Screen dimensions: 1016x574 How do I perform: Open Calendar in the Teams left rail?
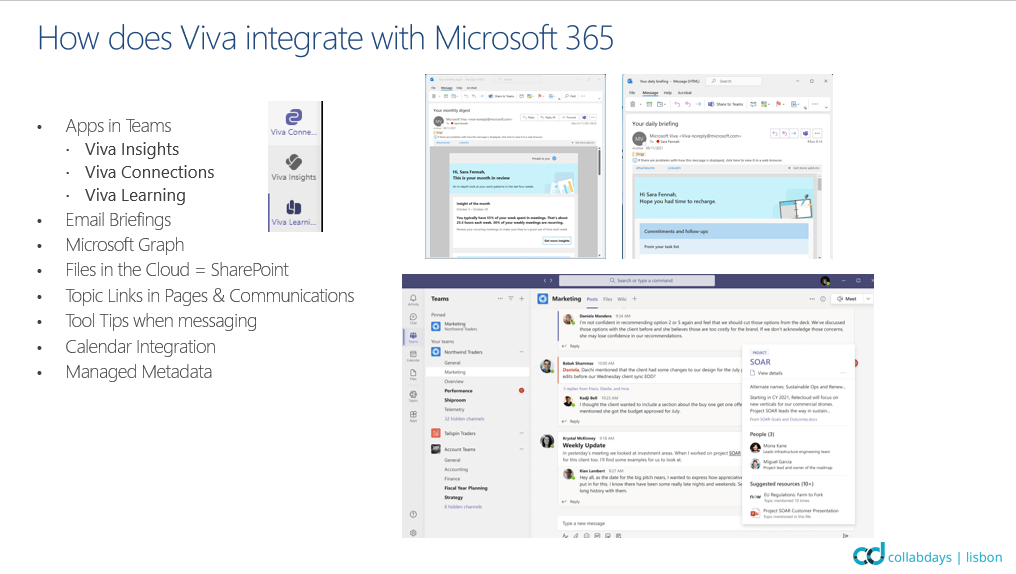[x=413, y=356]
